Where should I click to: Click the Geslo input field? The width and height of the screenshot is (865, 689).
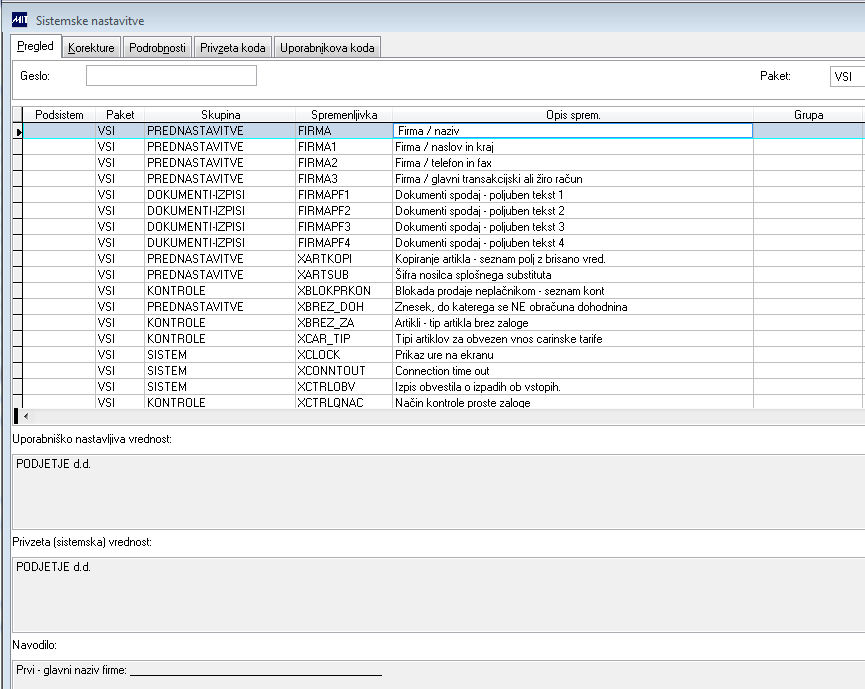tap(171, 76)
